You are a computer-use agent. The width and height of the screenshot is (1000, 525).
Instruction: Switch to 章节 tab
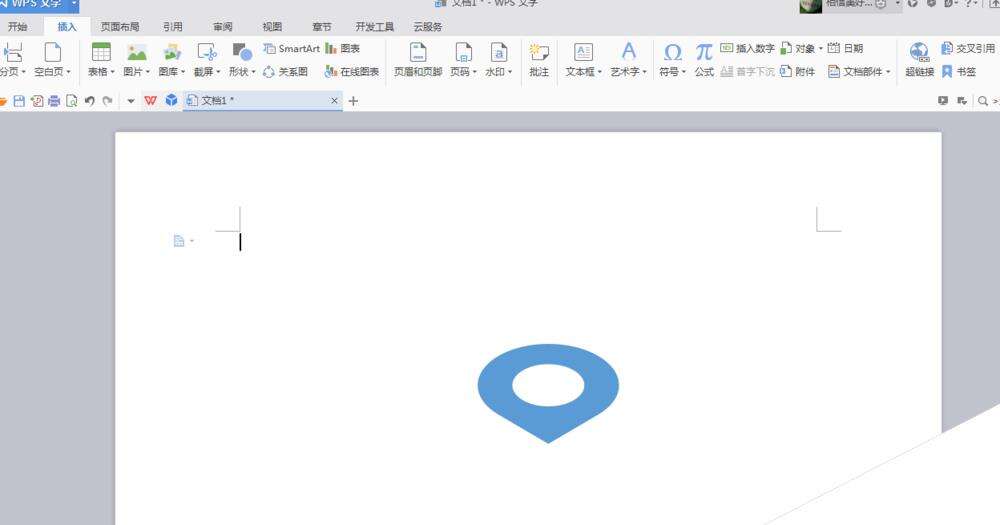coord(321,26)
